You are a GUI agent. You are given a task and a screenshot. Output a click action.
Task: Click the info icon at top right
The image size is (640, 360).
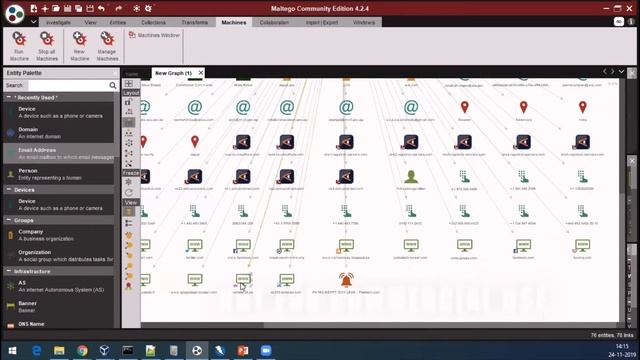click(x=631, y=22)
